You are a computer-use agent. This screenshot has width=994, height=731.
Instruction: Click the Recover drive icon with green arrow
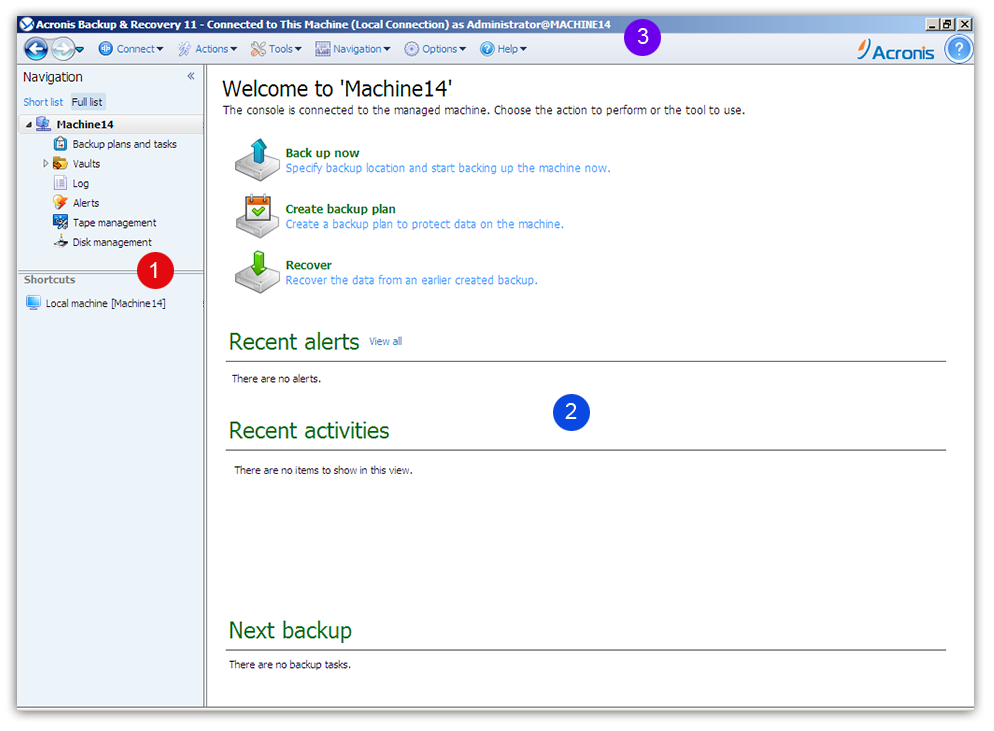pos(257,272)
